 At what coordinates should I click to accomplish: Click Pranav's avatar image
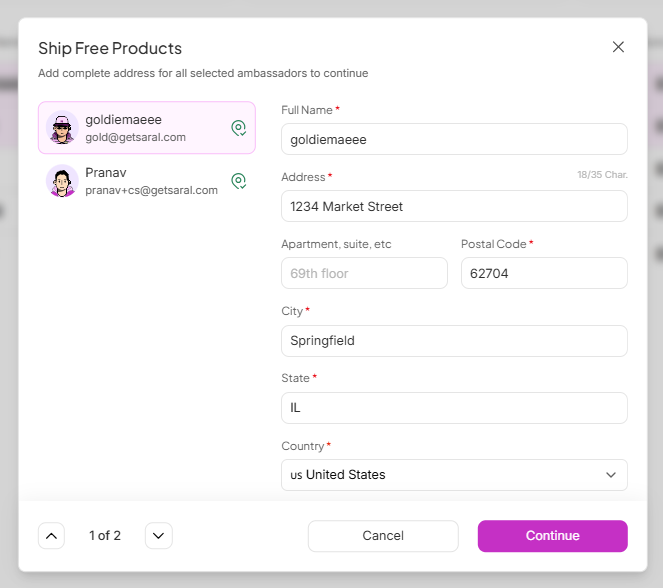[62, 181]
